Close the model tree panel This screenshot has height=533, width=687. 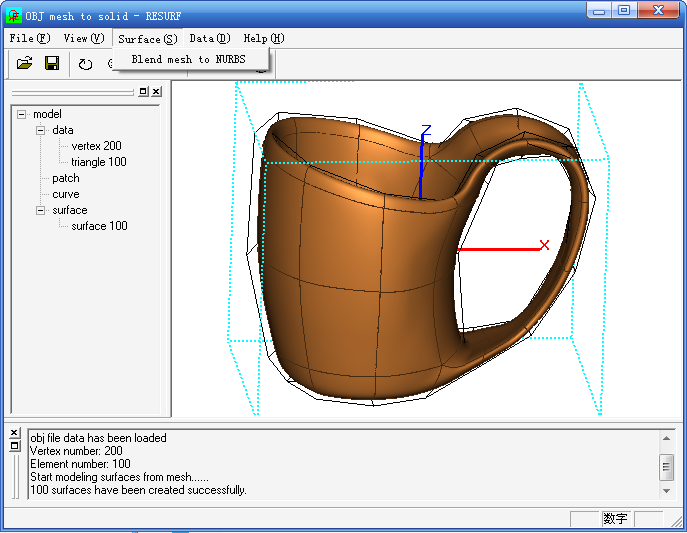(x=156, y=92)
